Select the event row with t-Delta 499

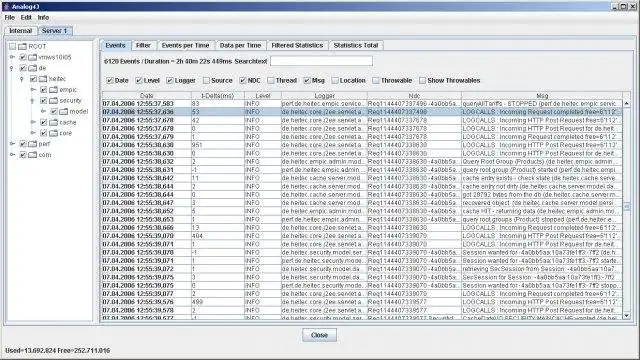pyautogui.click(x=362, y=302)
